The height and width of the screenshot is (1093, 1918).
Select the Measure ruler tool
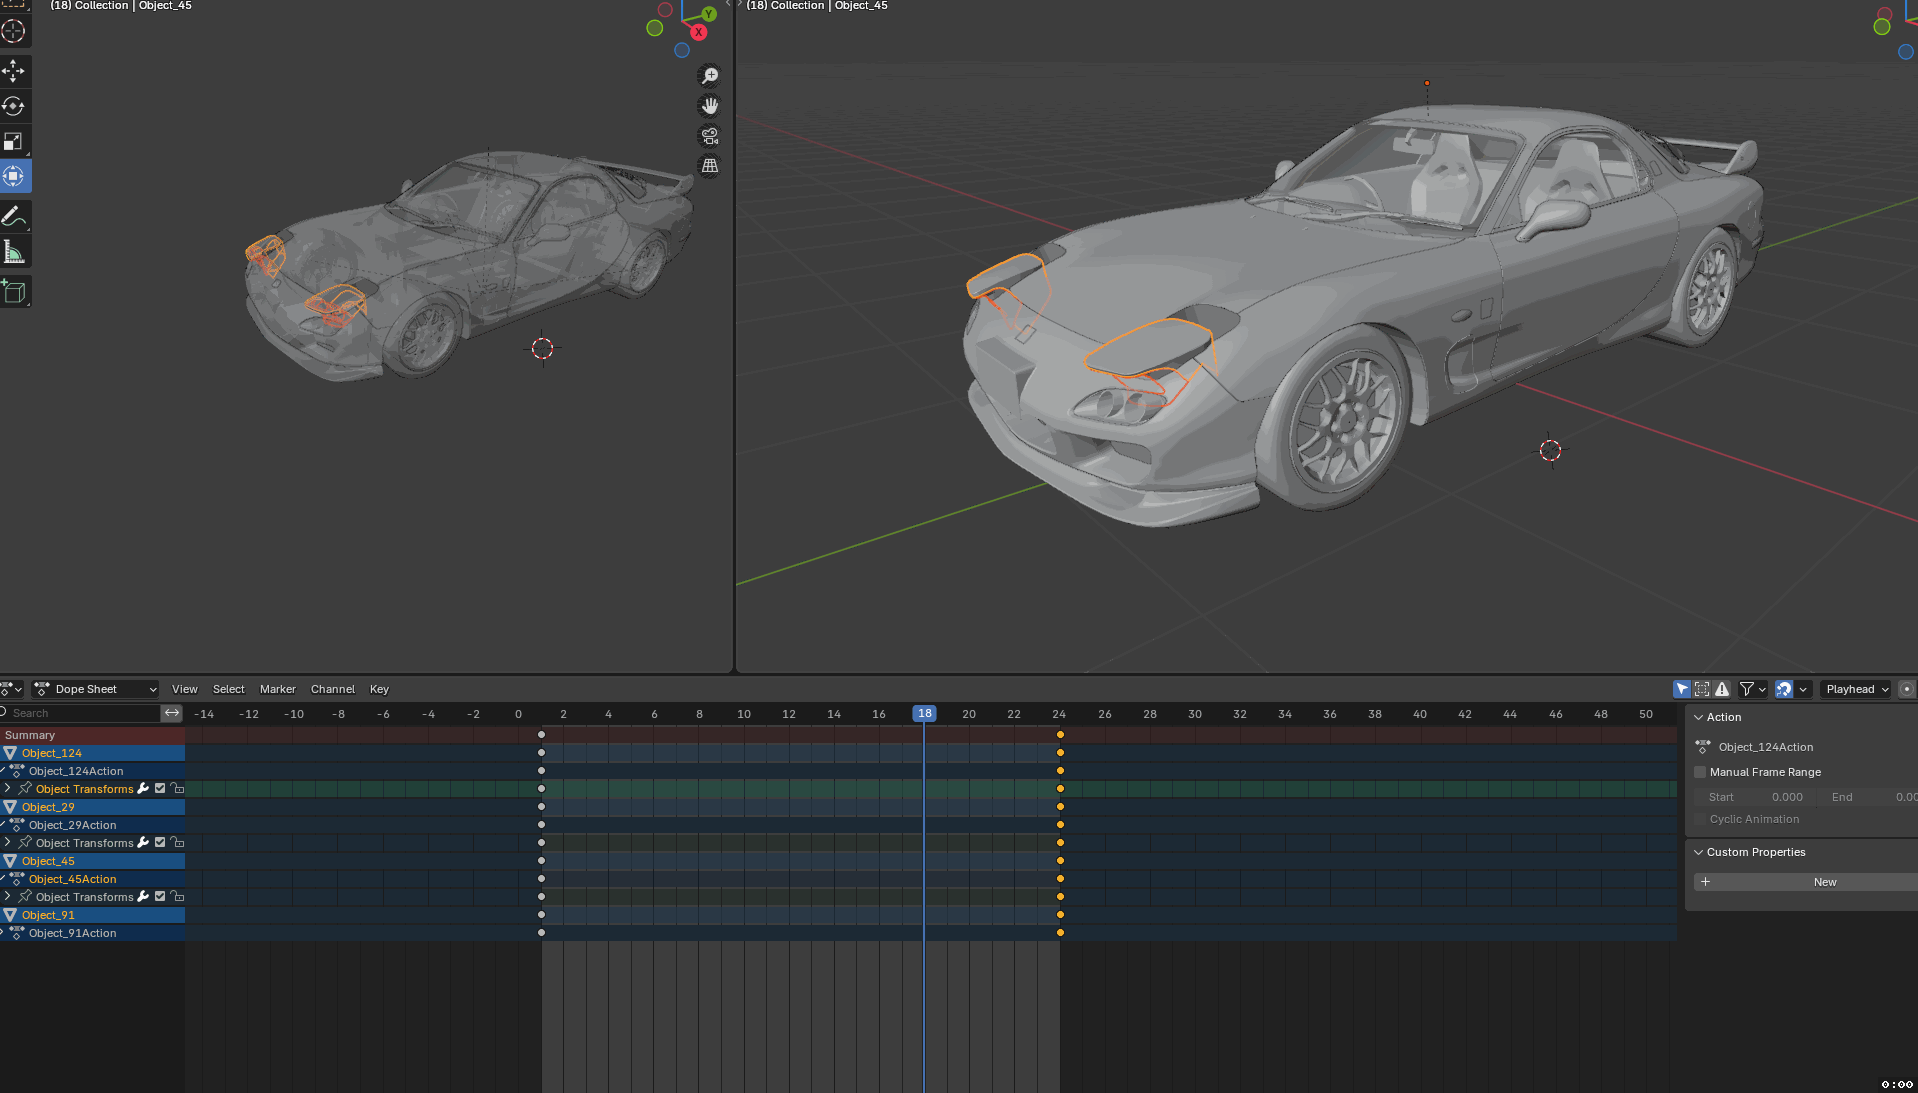tap(14, 252)
